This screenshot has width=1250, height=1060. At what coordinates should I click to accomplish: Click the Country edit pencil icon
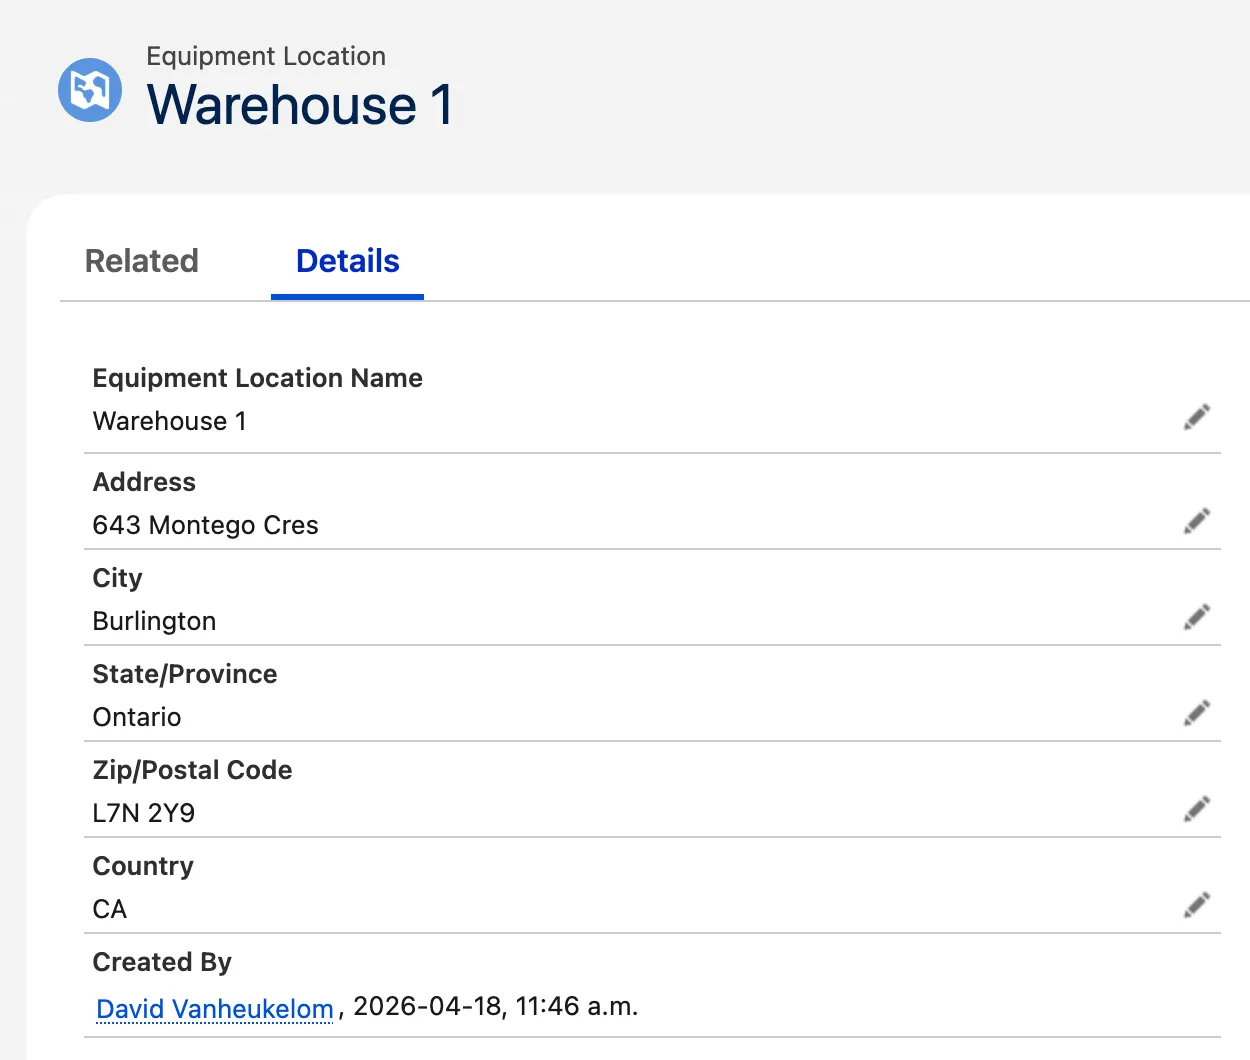pos(1197,904)
